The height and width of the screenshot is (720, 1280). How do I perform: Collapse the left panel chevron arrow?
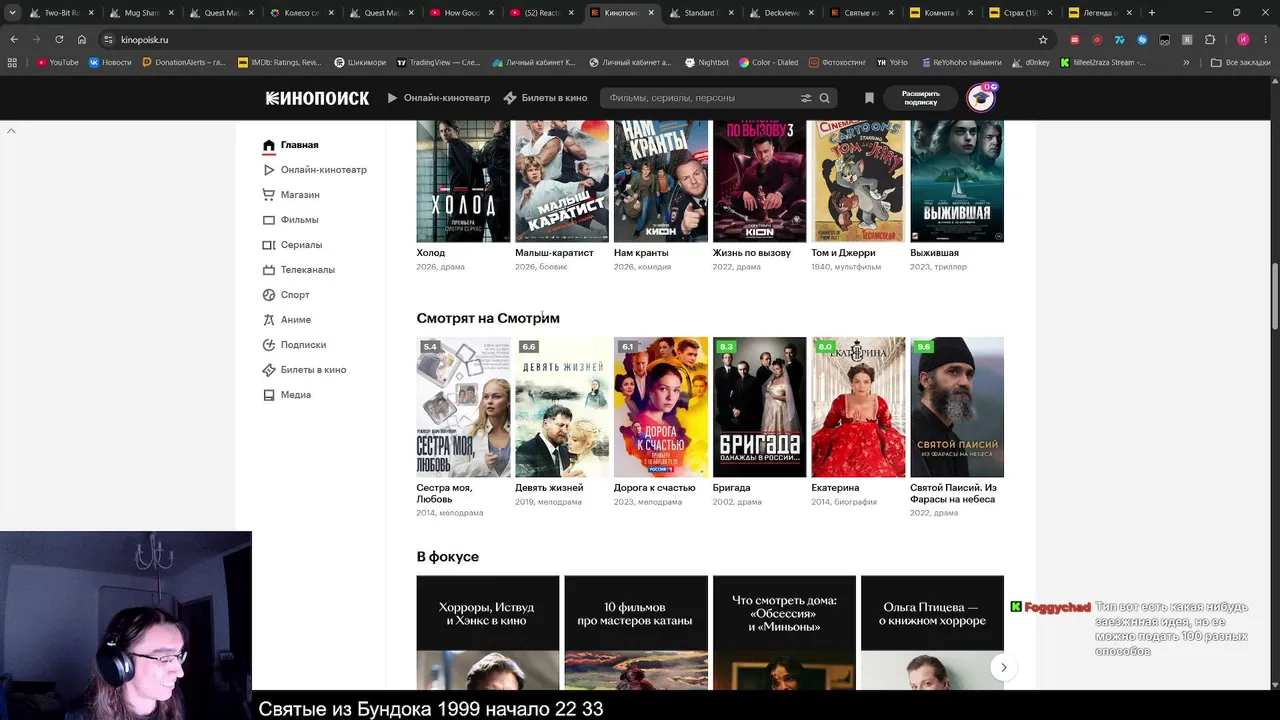(x=11, y=131)
